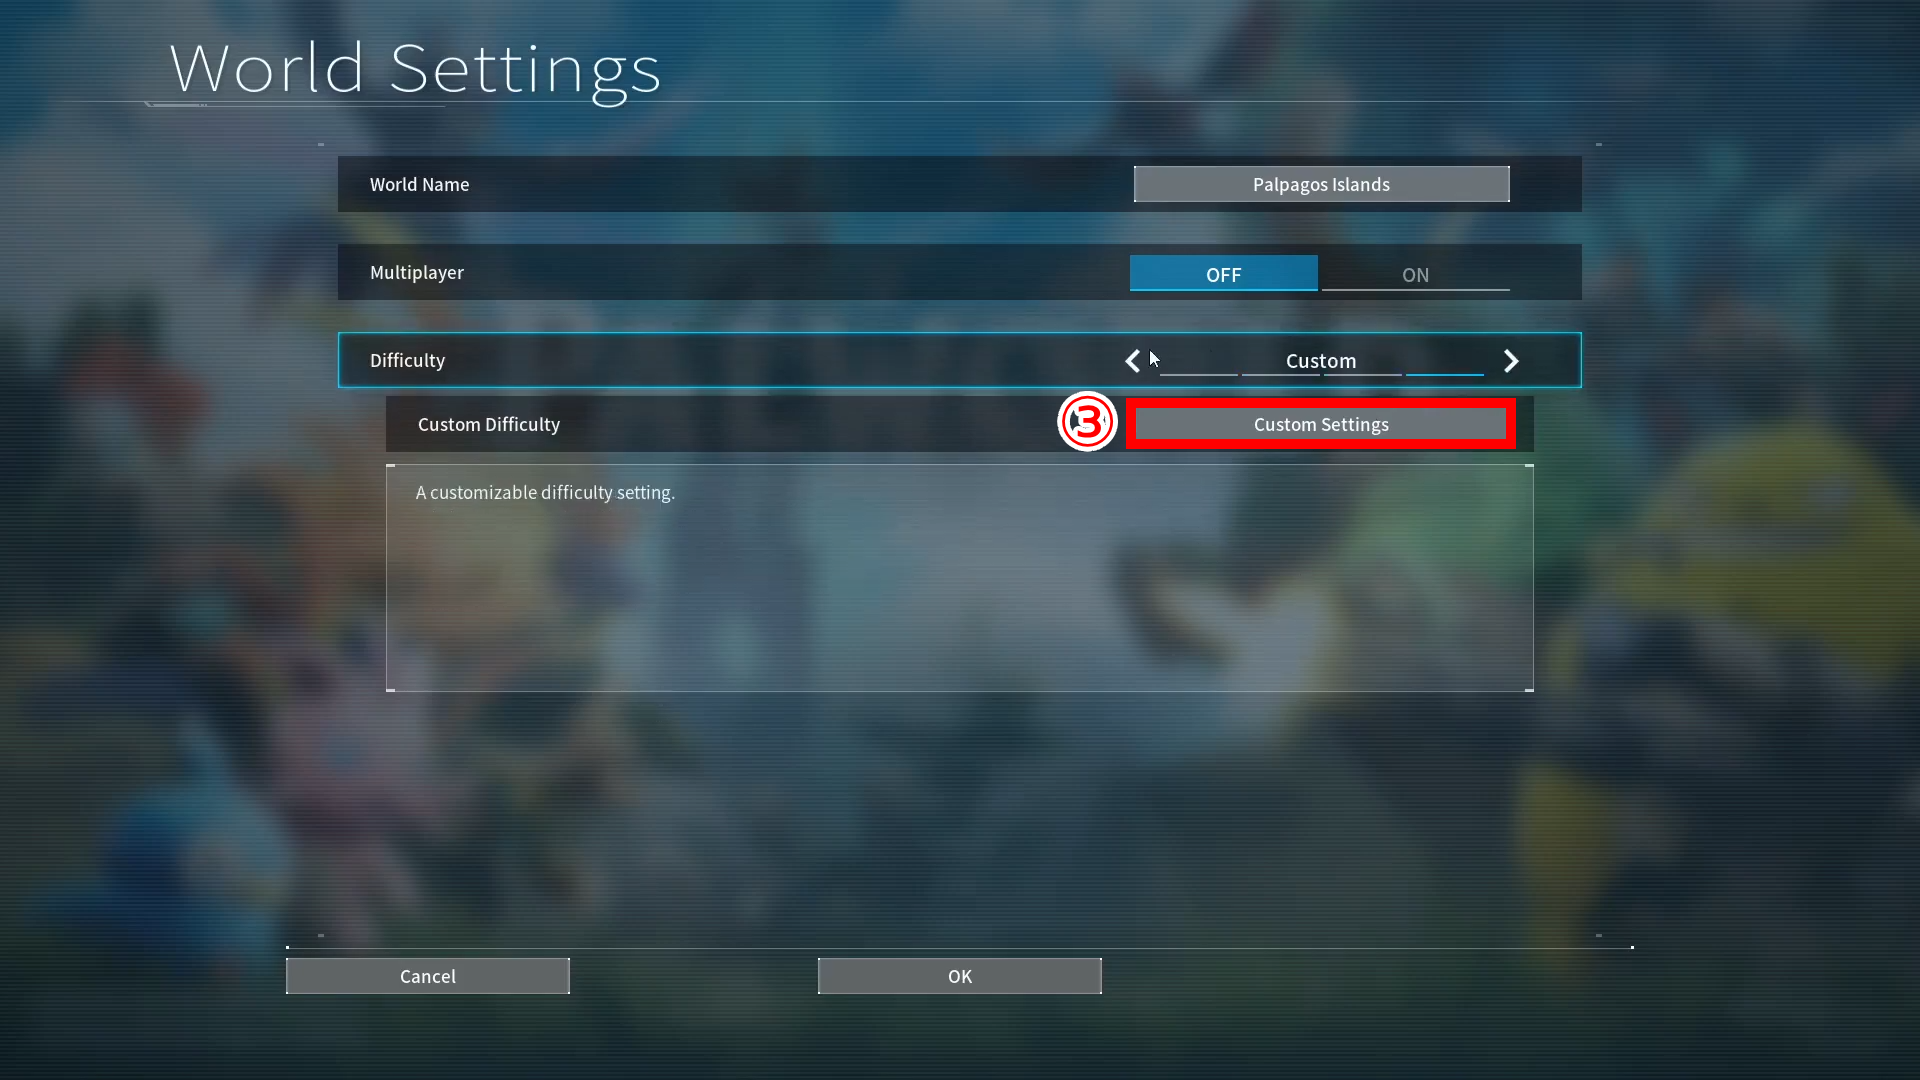Screen dimensions: 1920x1080
Task: Click the Multiplayer row label
Action: coord(416,272)
